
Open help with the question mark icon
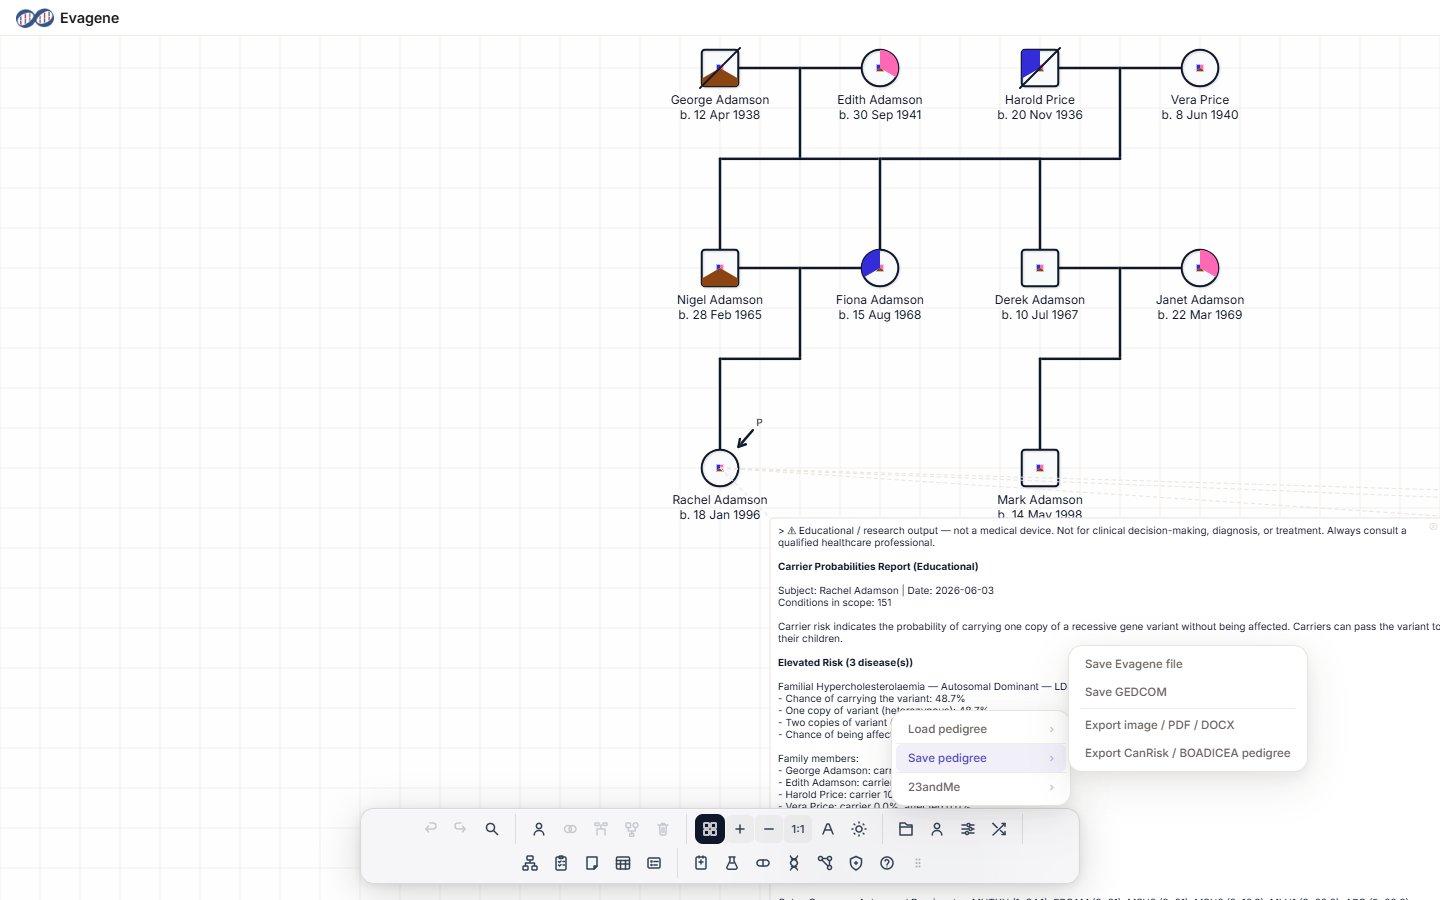click(887, 863)
